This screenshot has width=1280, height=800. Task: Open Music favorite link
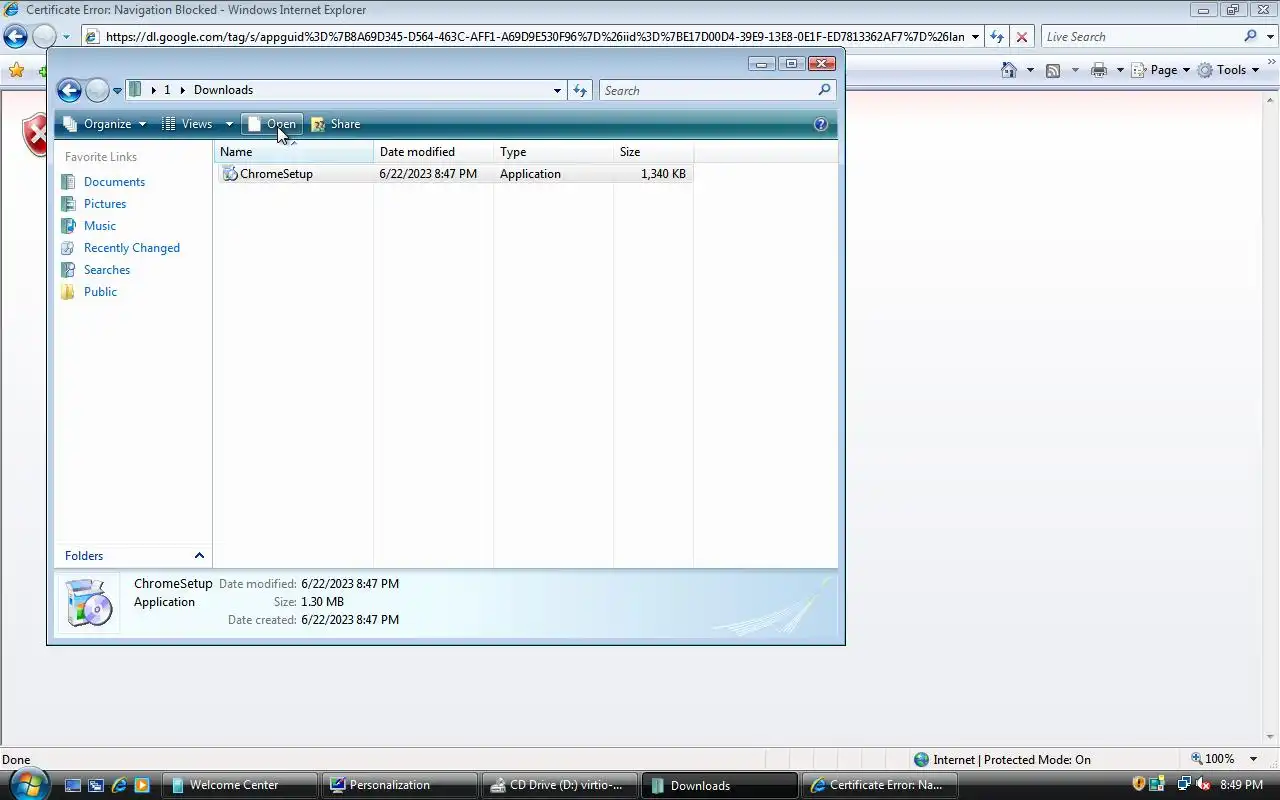pos(100,226)
